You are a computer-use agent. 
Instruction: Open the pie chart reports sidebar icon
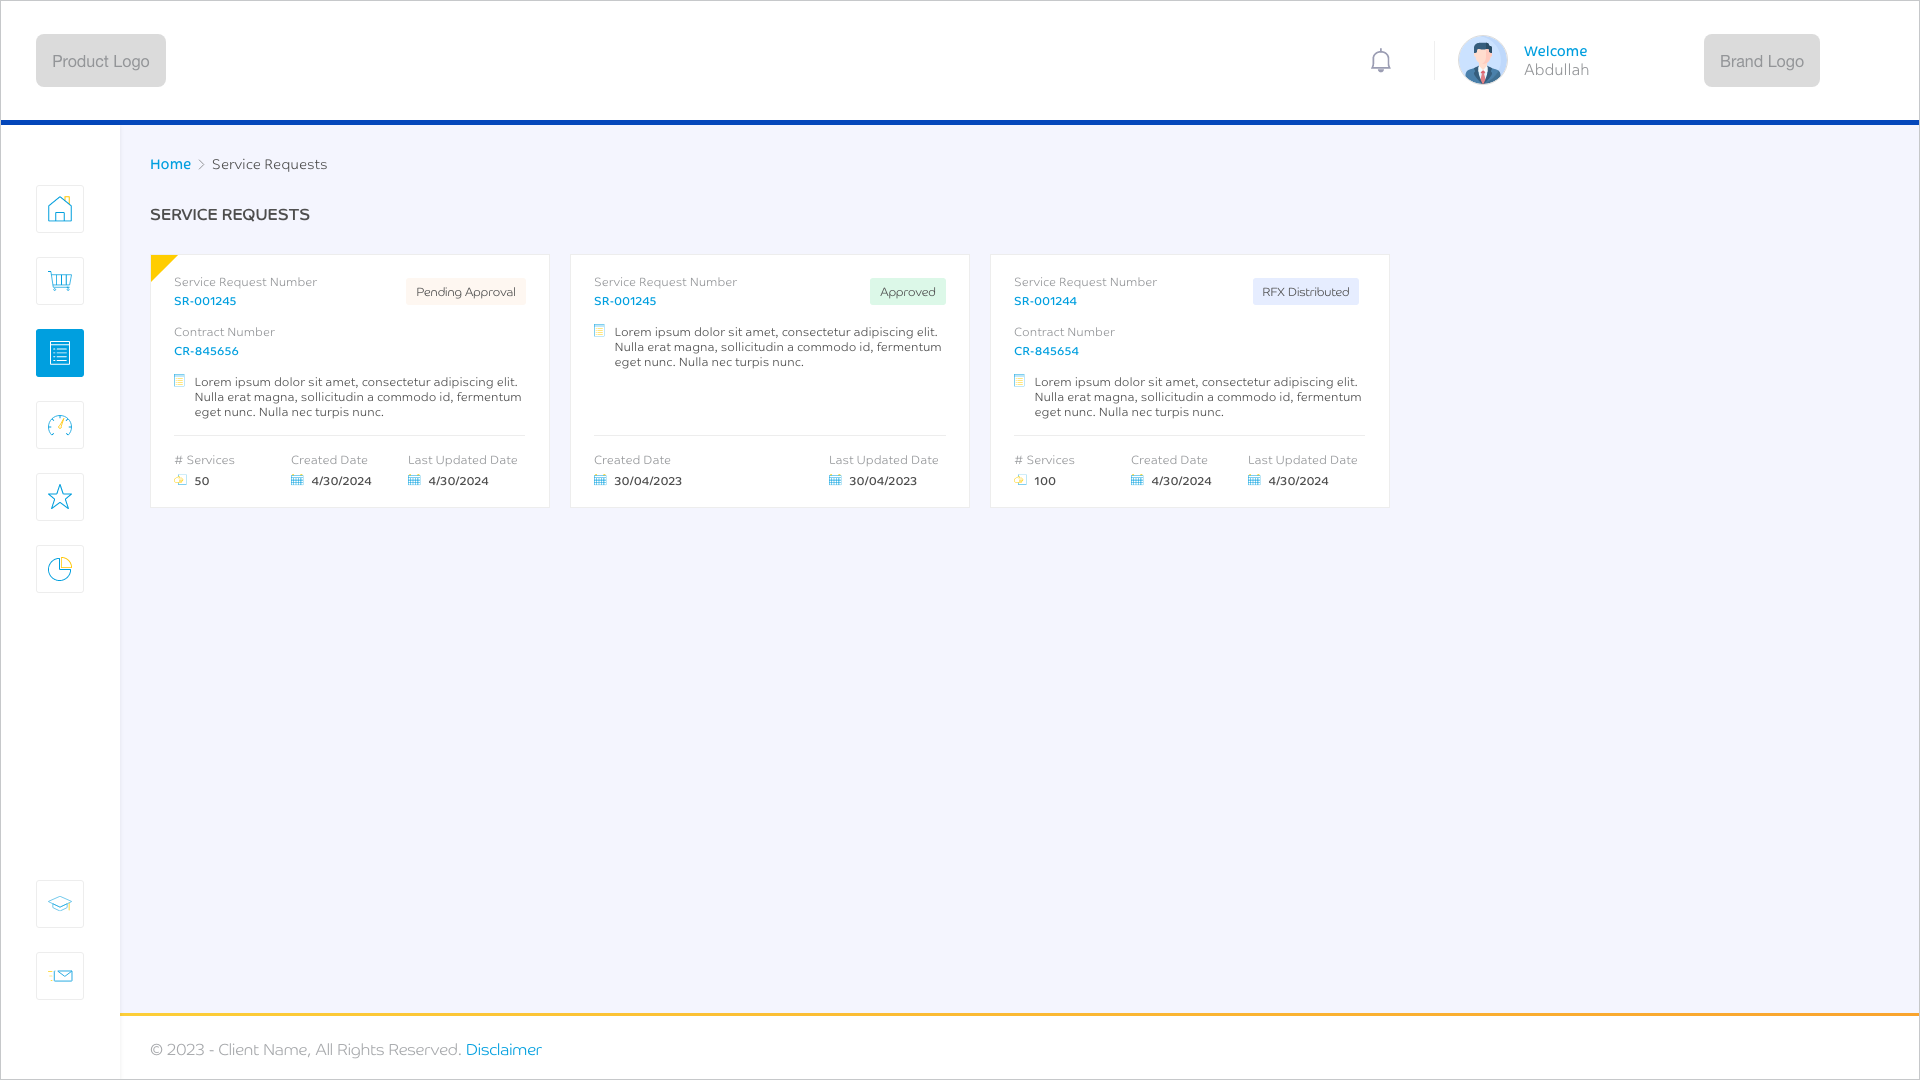(x=60, y=569)
